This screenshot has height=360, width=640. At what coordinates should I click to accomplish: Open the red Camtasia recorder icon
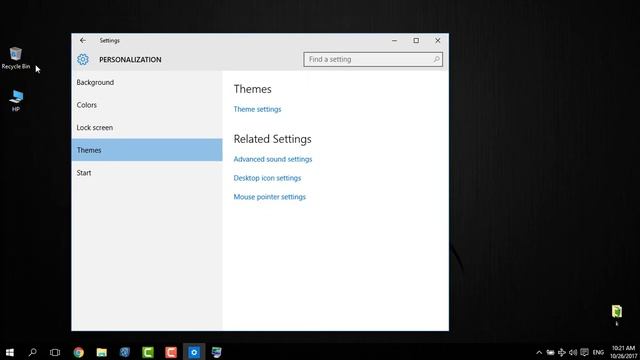[171, 352]
